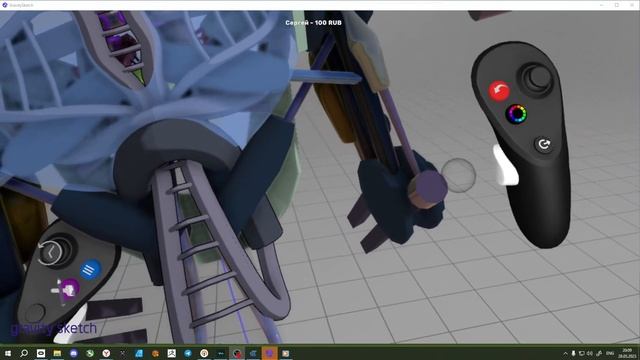Open the blue notes taskbar app icon

[x=139, y=353]
